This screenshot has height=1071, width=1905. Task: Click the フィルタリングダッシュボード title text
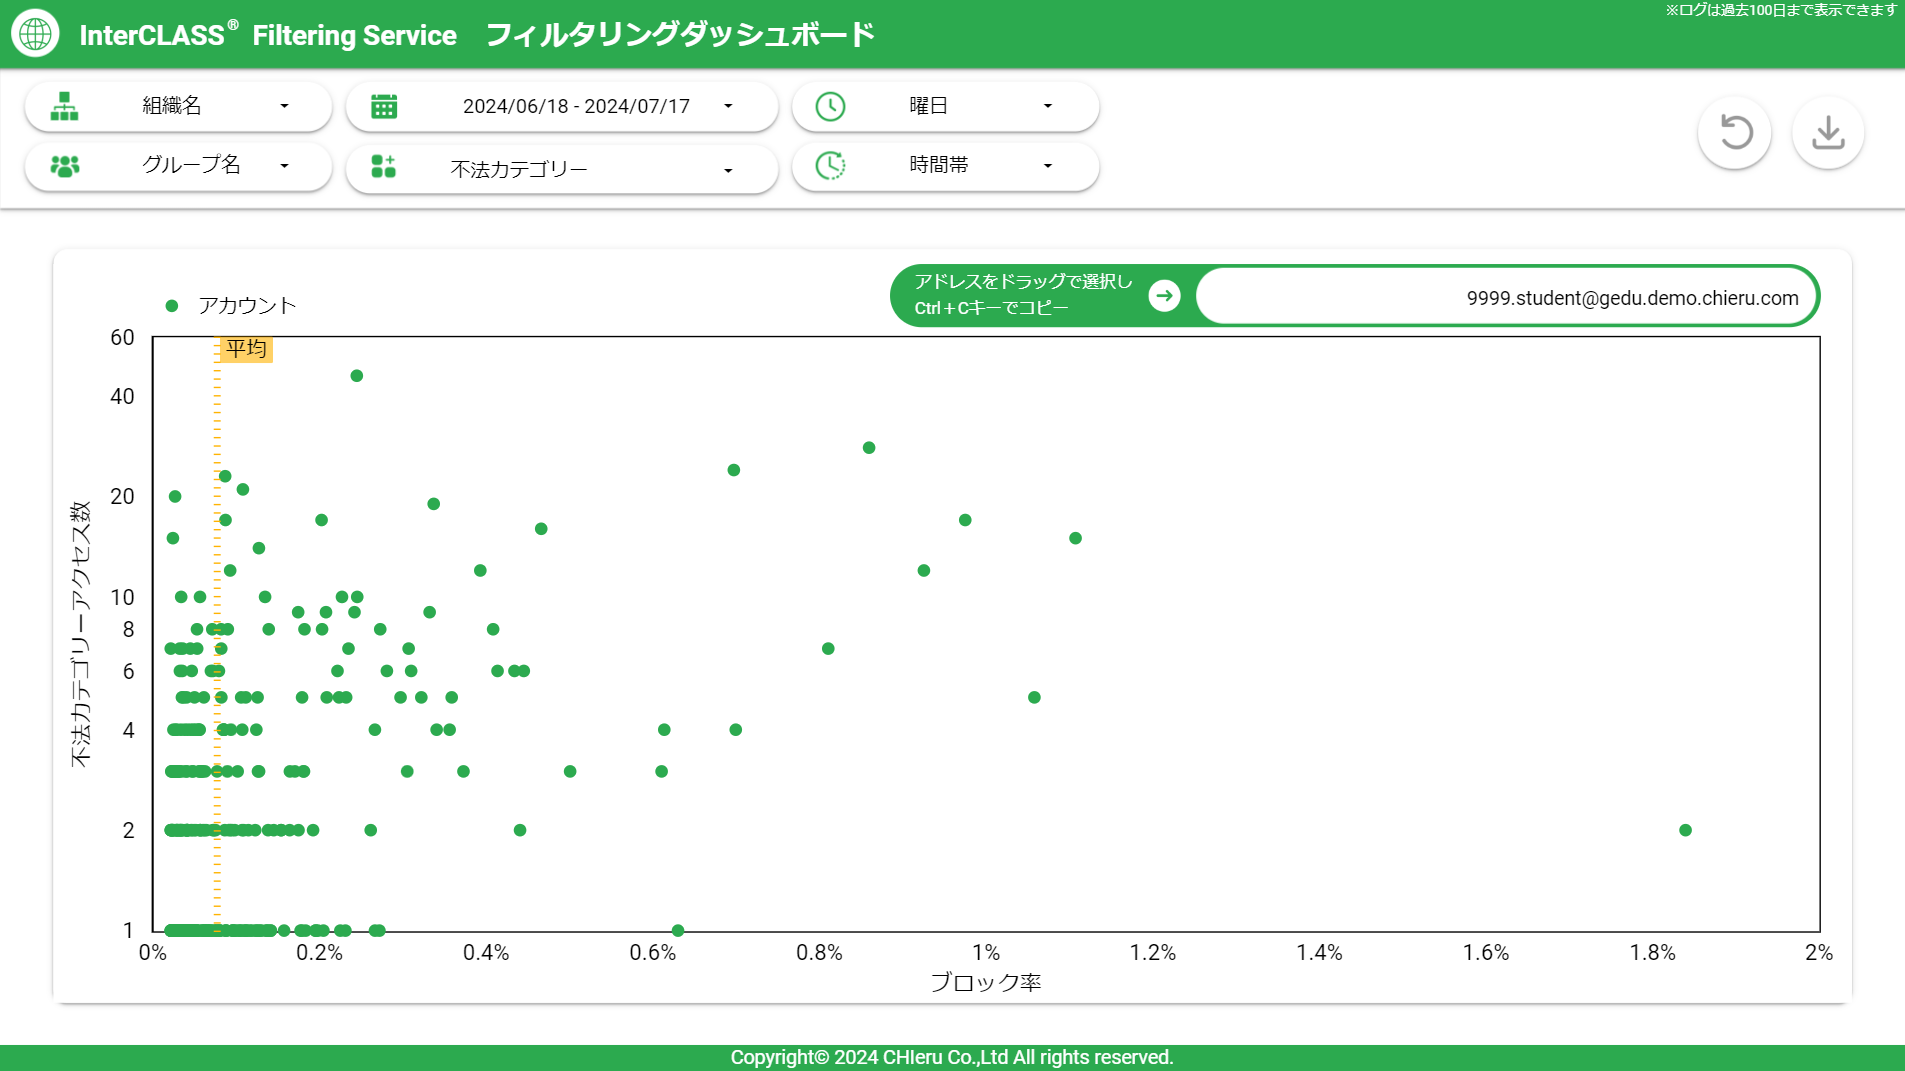[x=680, y=35]
